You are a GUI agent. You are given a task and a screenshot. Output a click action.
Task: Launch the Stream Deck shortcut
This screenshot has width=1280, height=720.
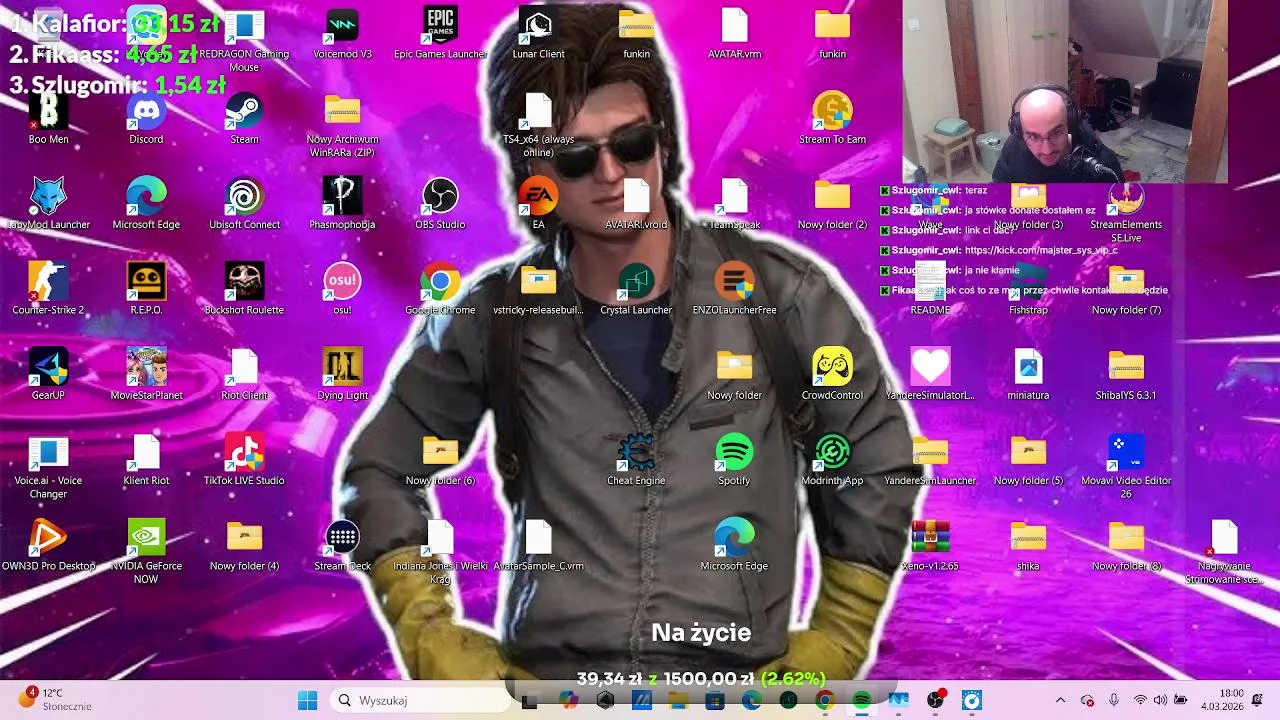342,545
